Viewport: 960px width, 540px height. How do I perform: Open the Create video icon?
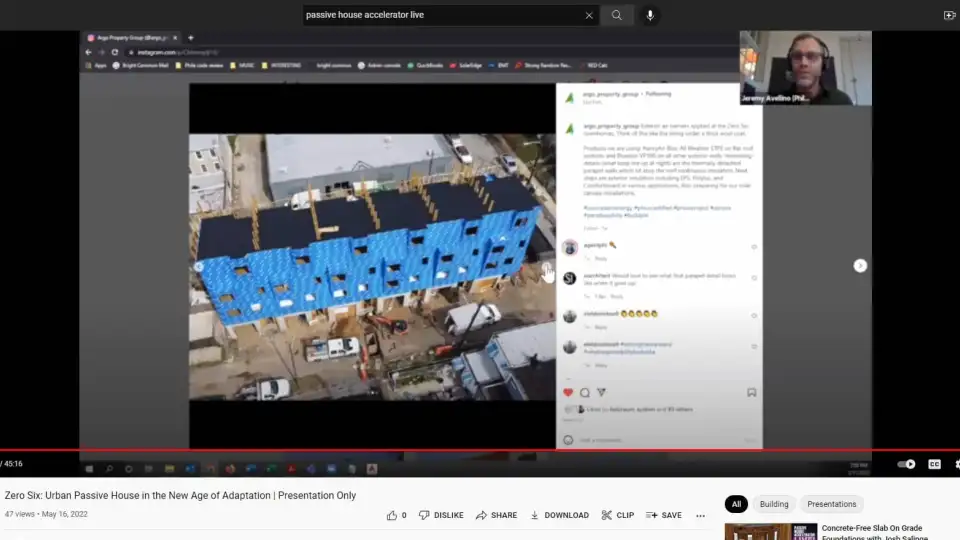coord(948,15)
